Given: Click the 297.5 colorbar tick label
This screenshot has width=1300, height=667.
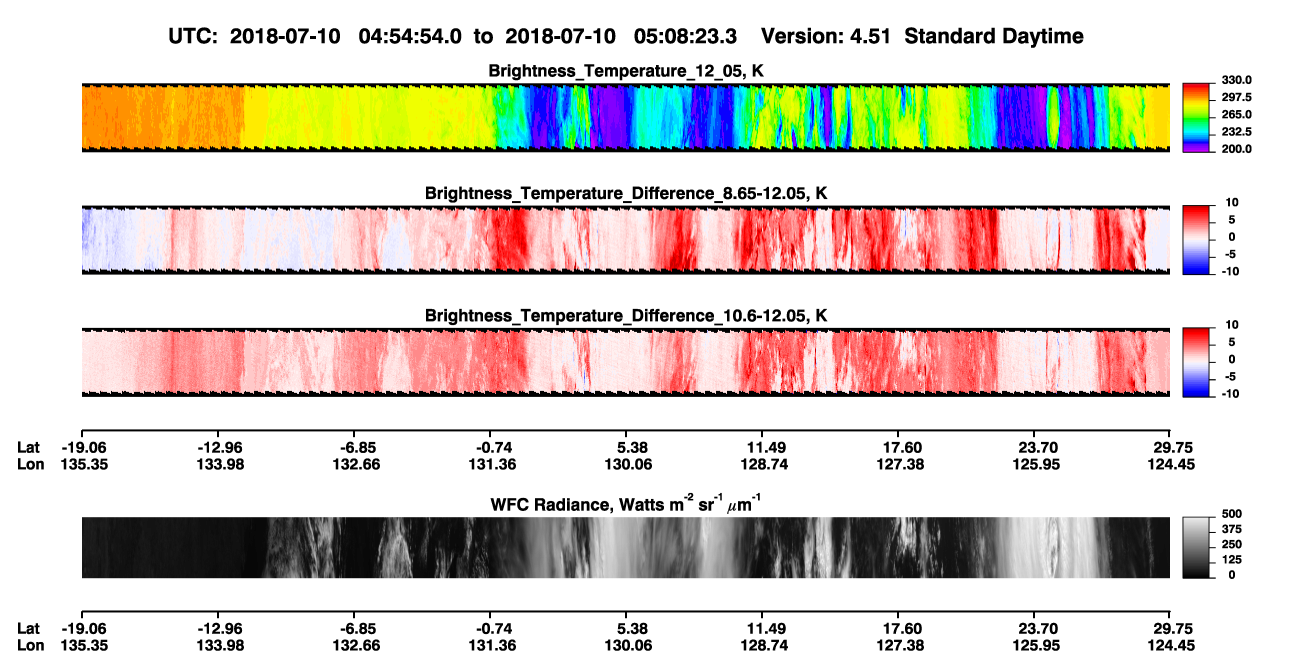Looking at the screenshot, I should (x=1236, y=98).
